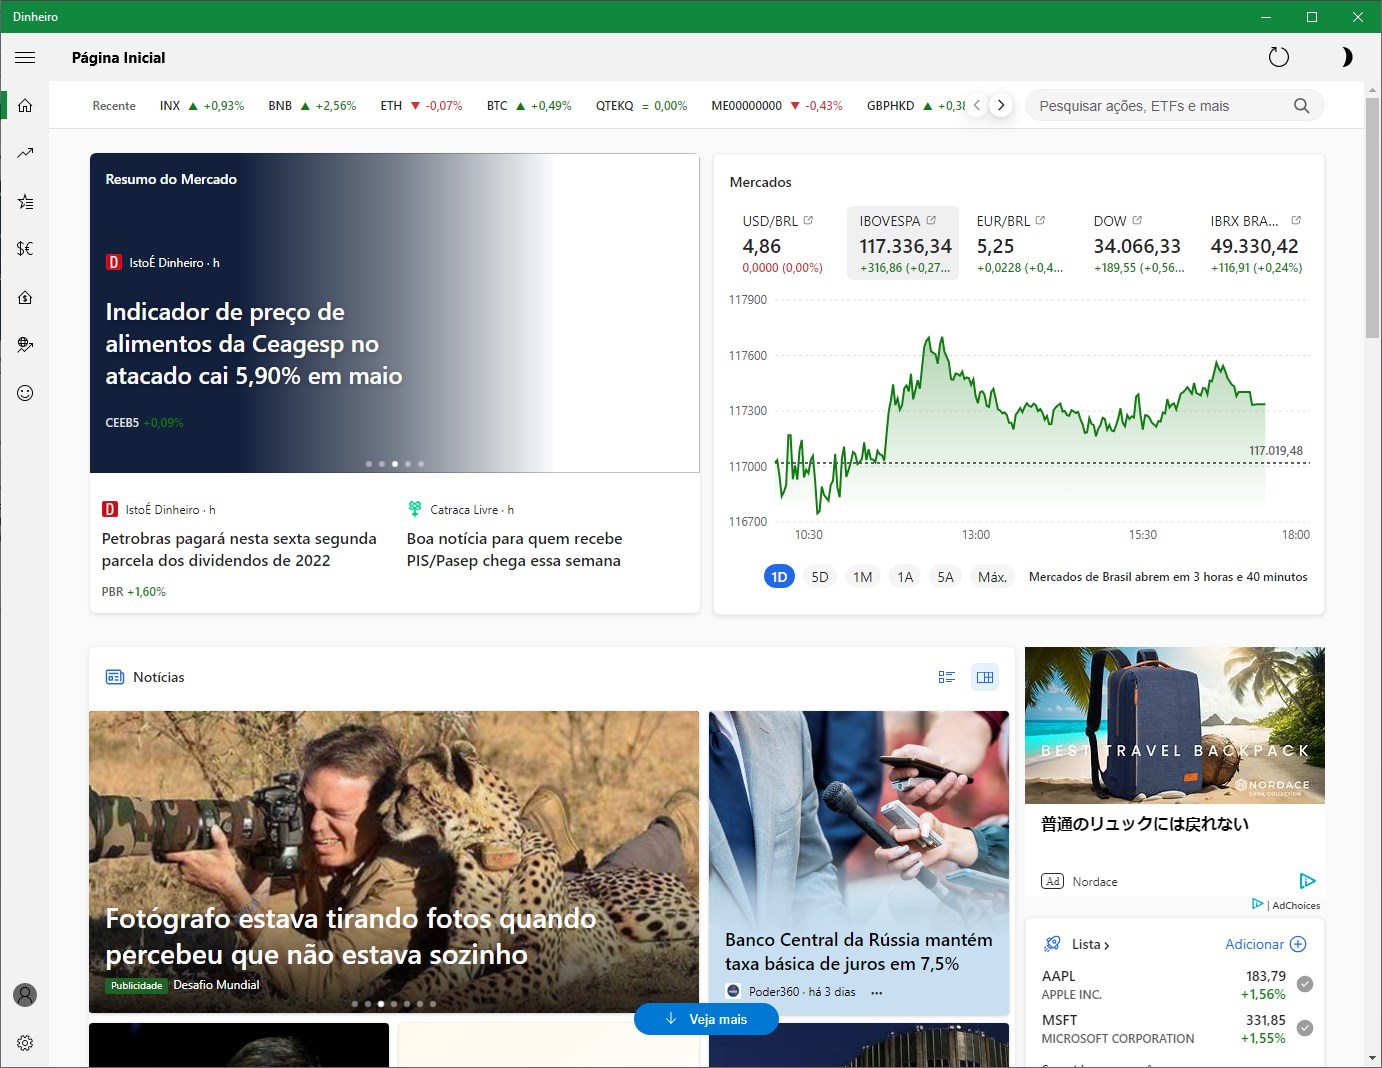1382x1068 pixels.
Task: Select the USD/BRL market tab
Action: 785,243
